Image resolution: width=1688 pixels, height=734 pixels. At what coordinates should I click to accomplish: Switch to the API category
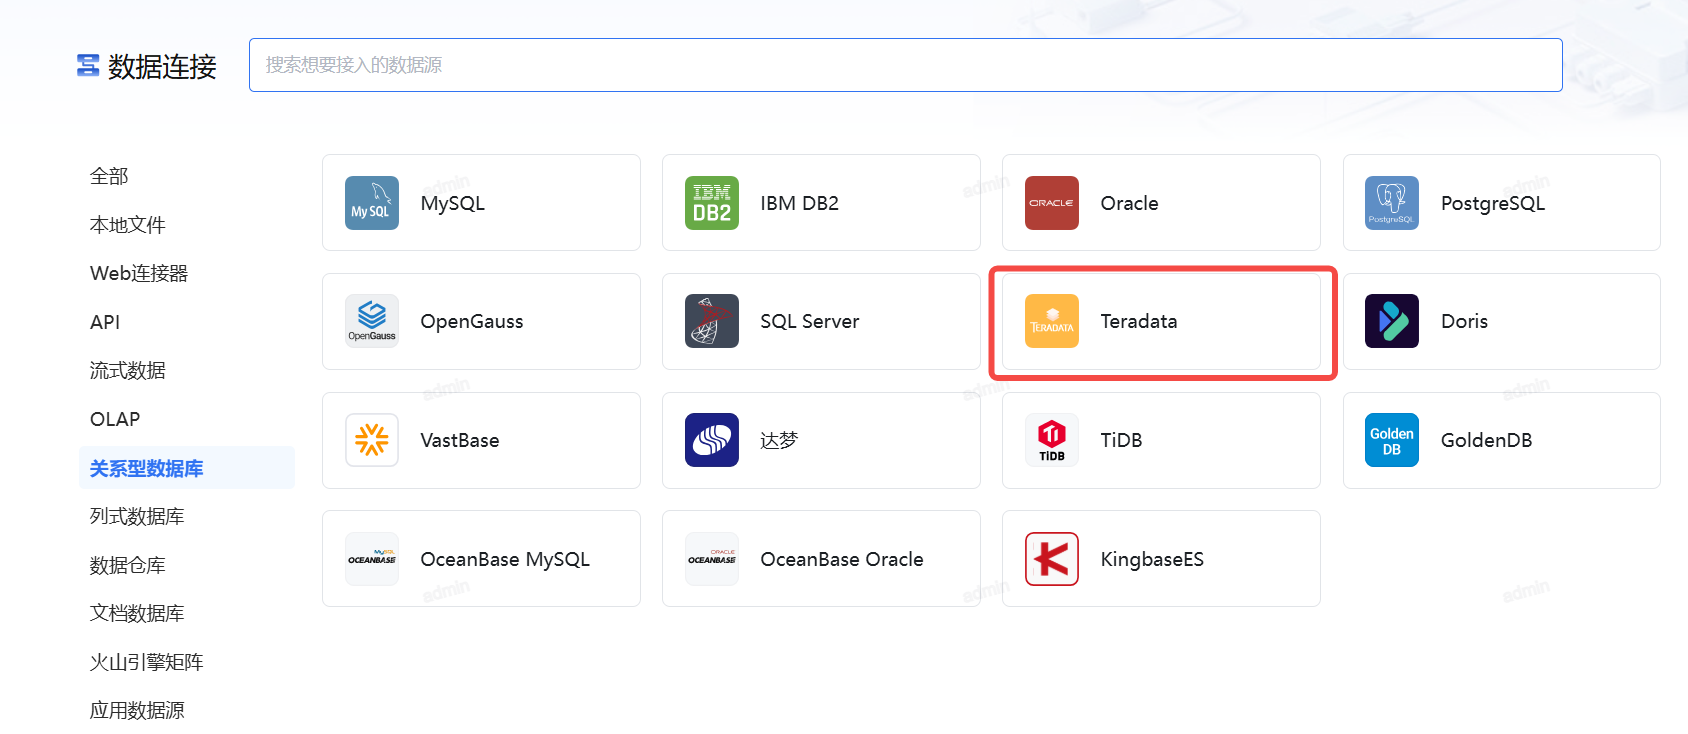click(x=105, y=322)
